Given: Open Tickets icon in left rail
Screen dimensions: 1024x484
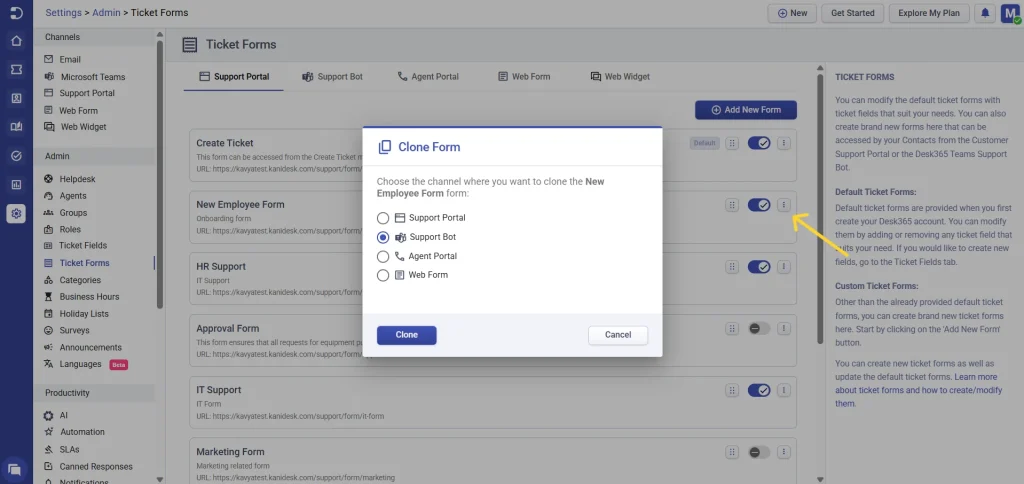Looking at the screenshot, I should (x=16, y=69).
